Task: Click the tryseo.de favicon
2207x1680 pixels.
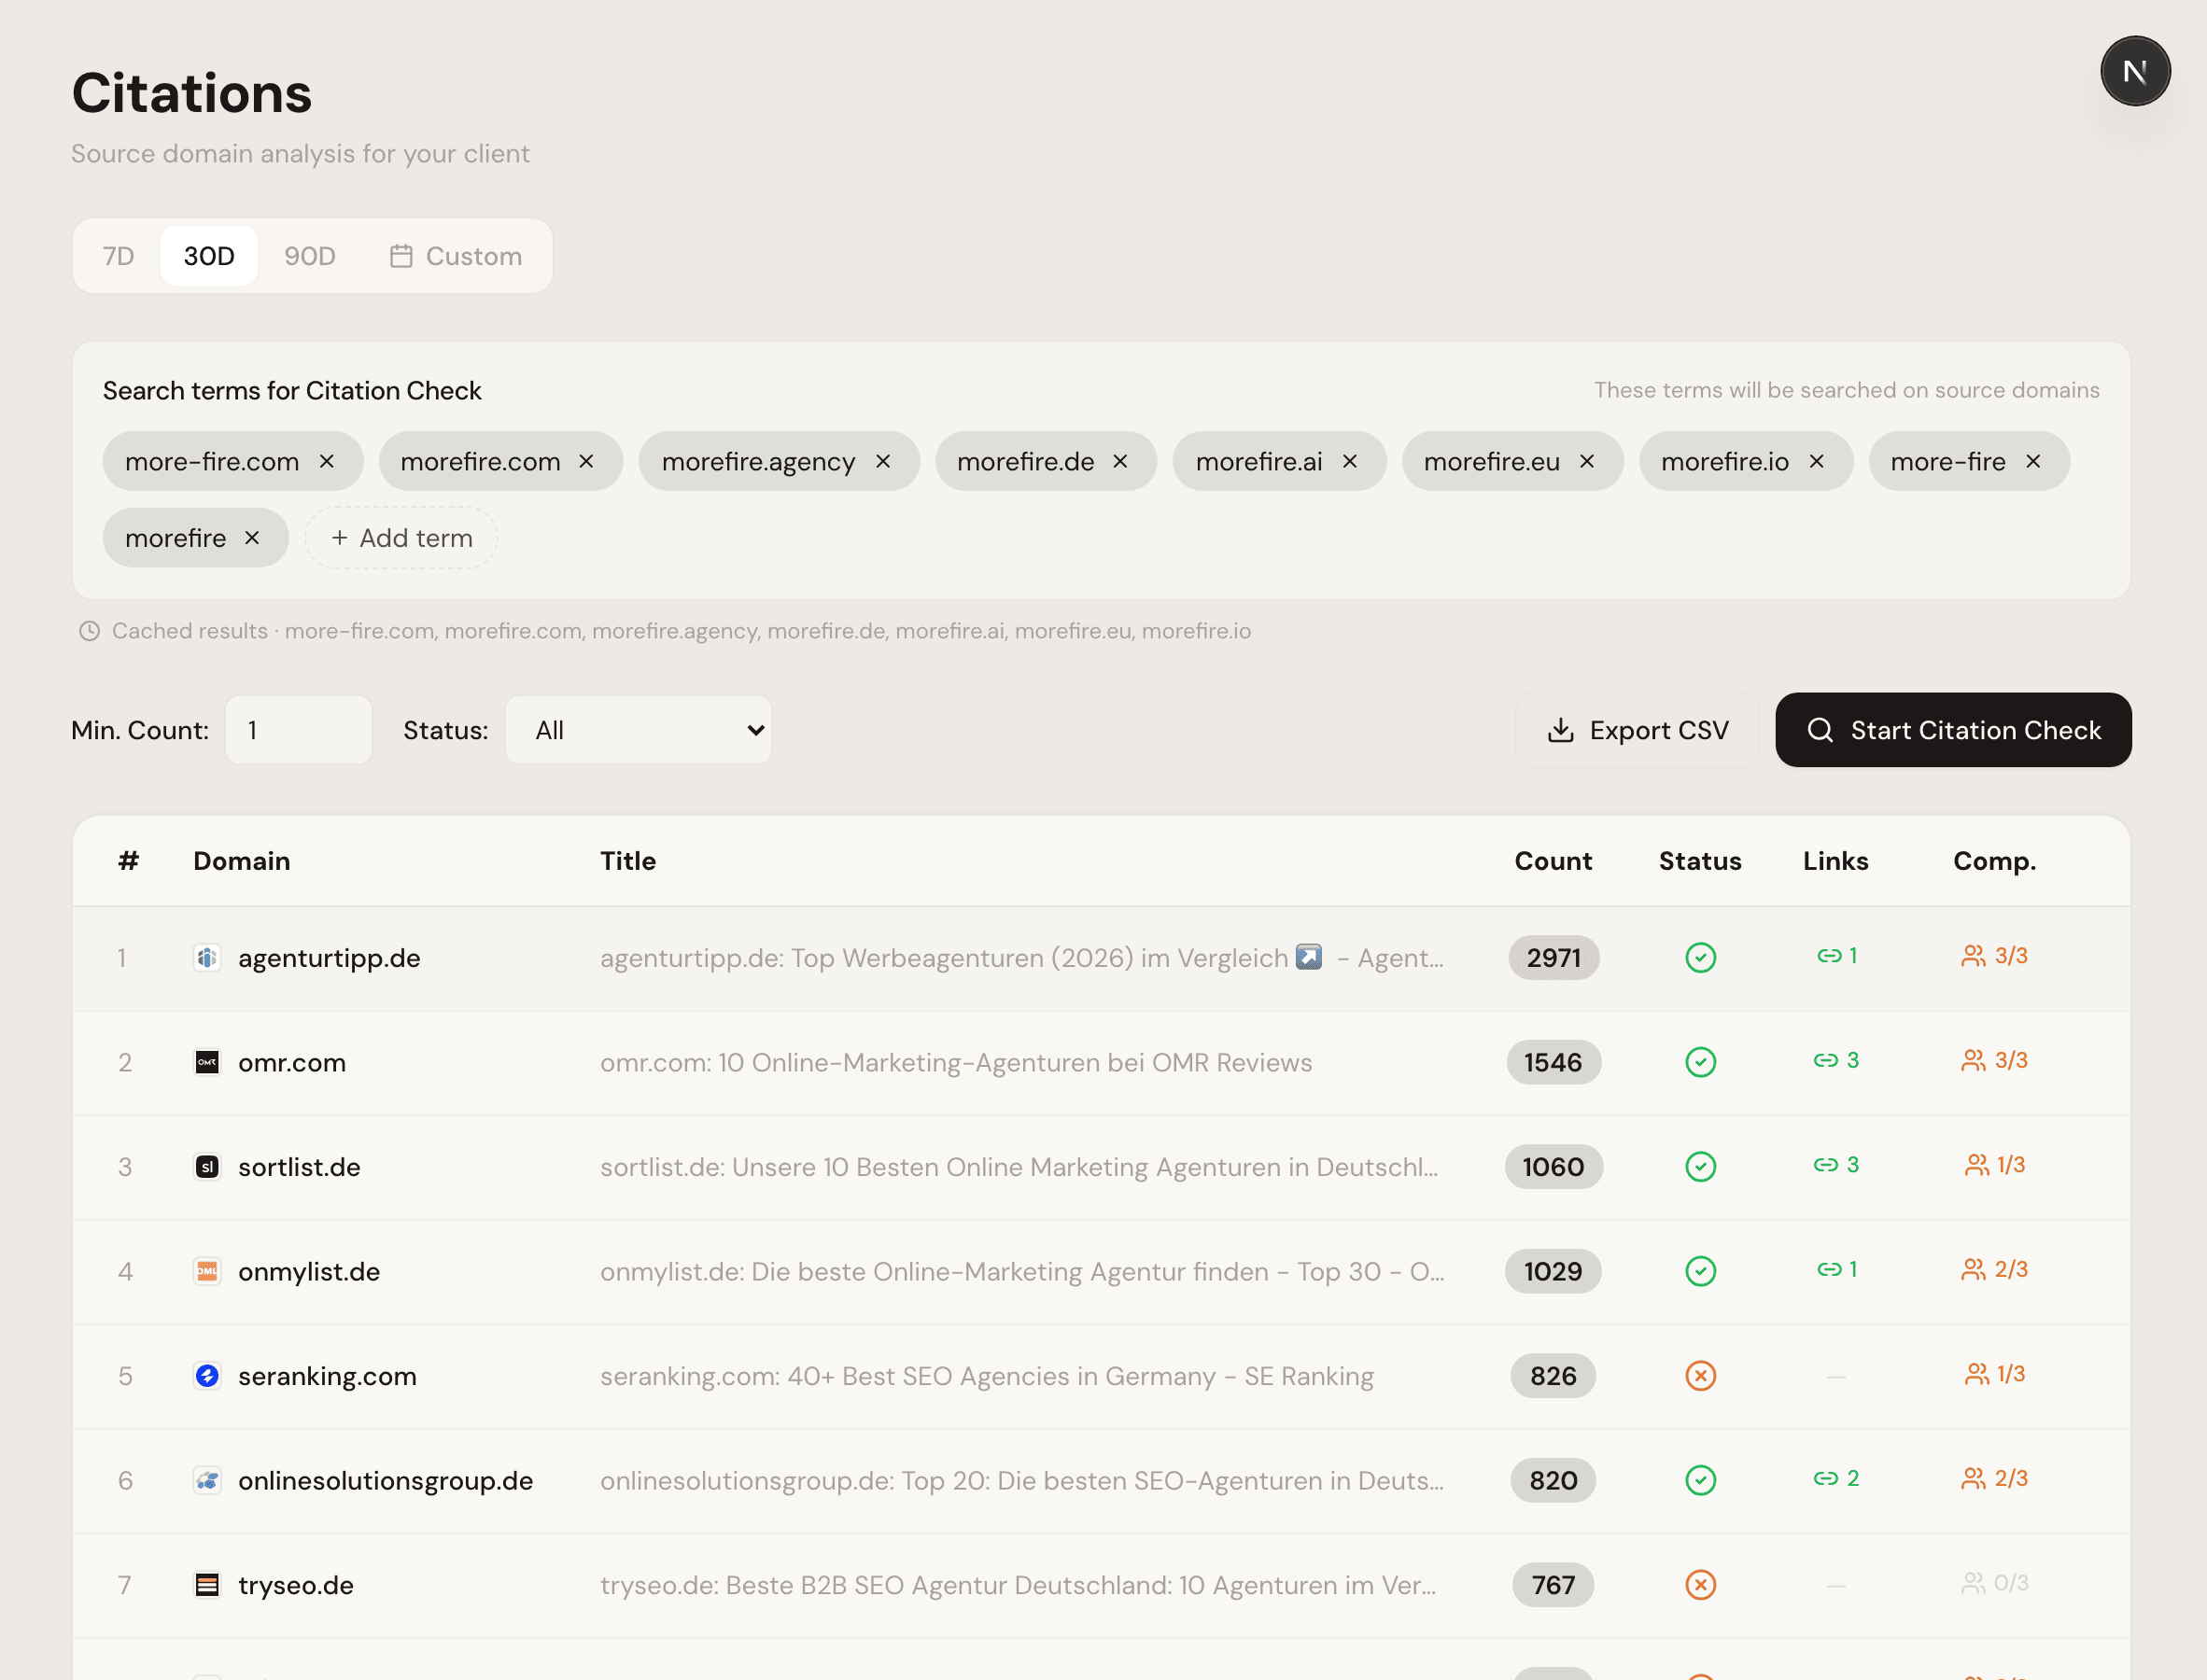Action: (x=207, y=1585)
